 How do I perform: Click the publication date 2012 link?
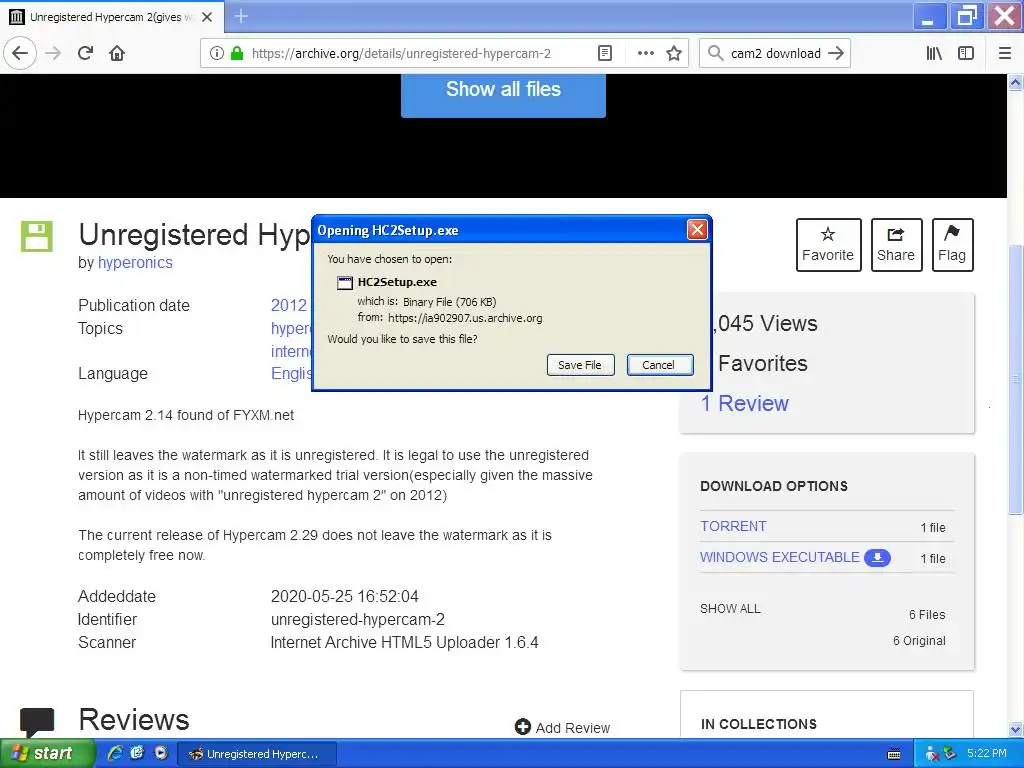[289, 305]
